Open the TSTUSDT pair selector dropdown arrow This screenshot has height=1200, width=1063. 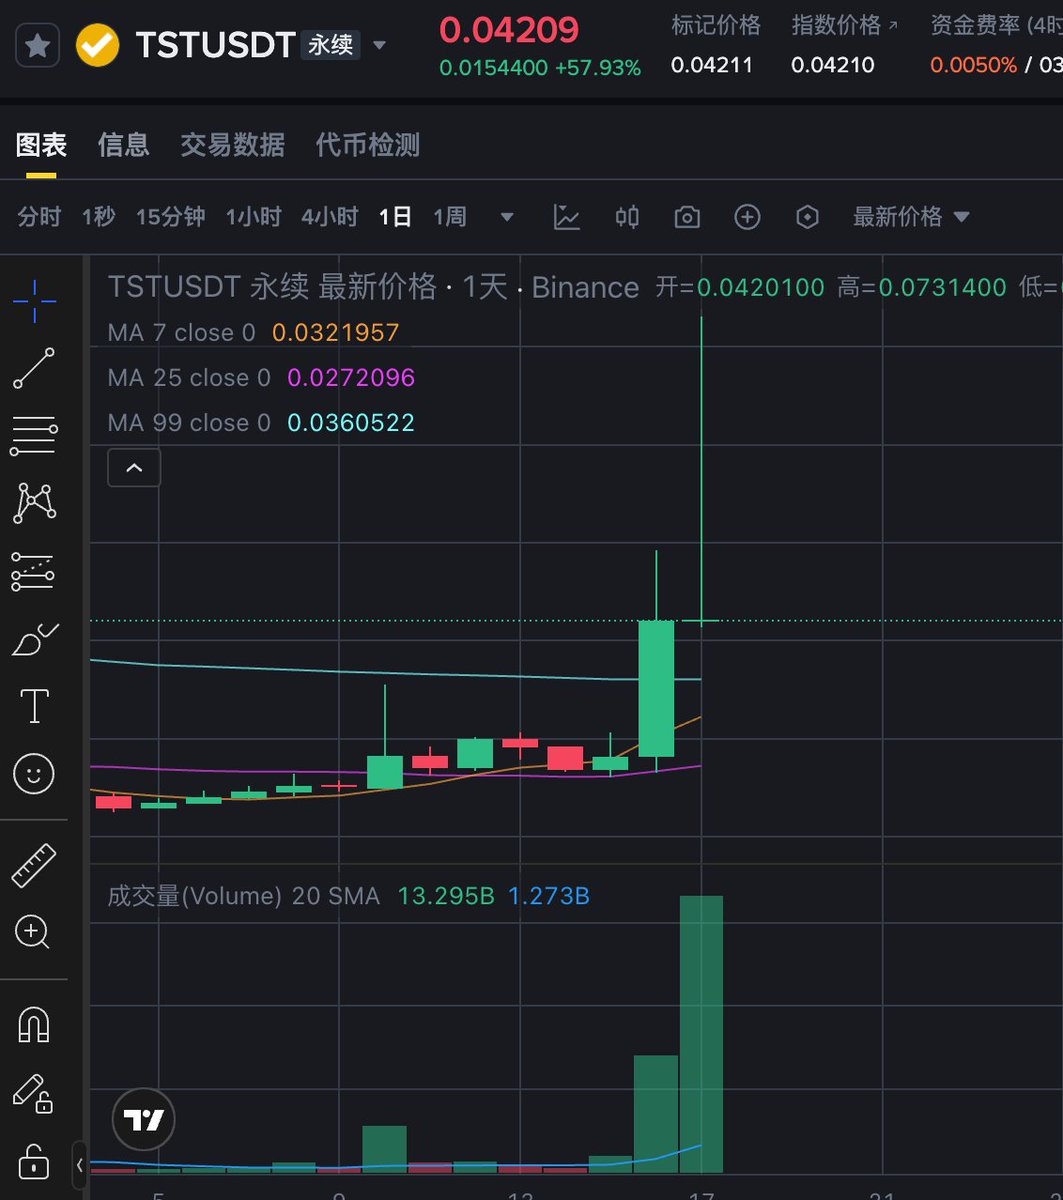coord(379,46)
